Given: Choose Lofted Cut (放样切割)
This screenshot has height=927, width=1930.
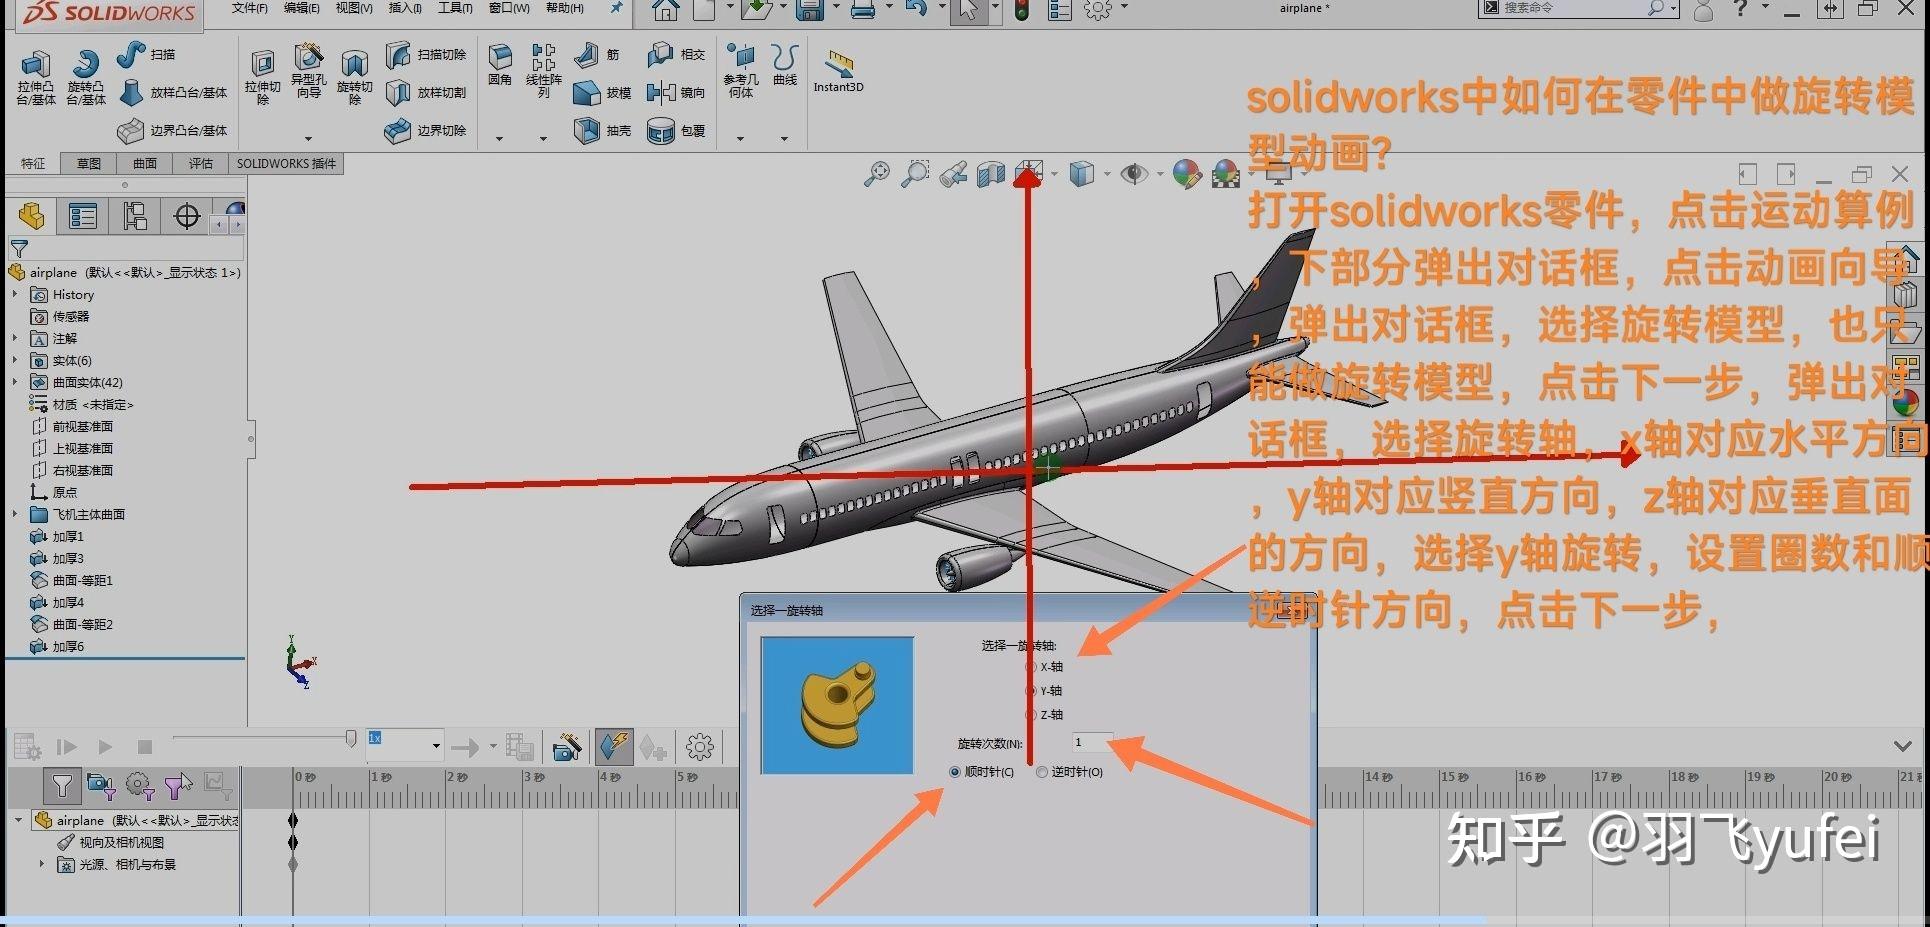Looking at the screenshot, I should point(426,92).
